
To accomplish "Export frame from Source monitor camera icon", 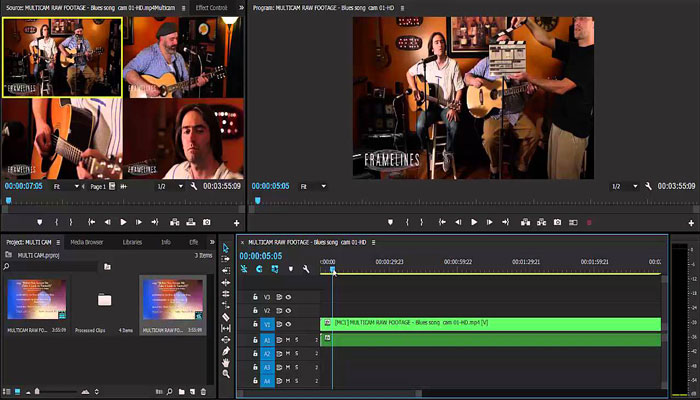I will (x=206, y=222).
